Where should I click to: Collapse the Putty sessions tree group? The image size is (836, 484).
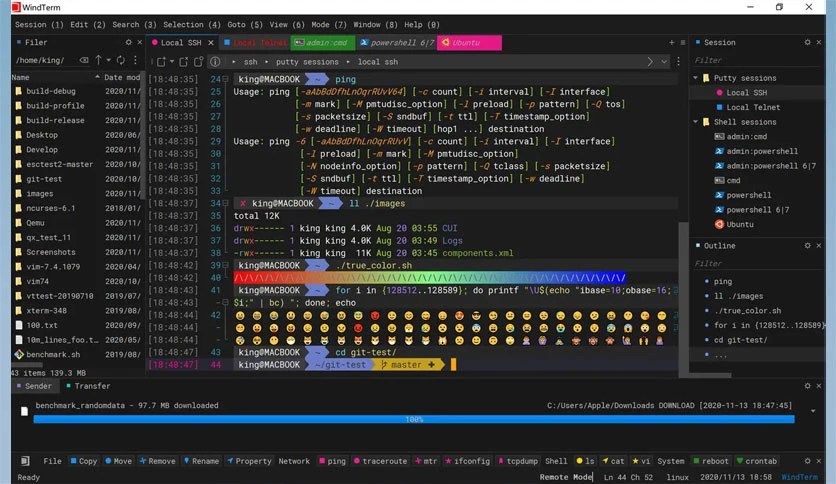click(696, 78)
